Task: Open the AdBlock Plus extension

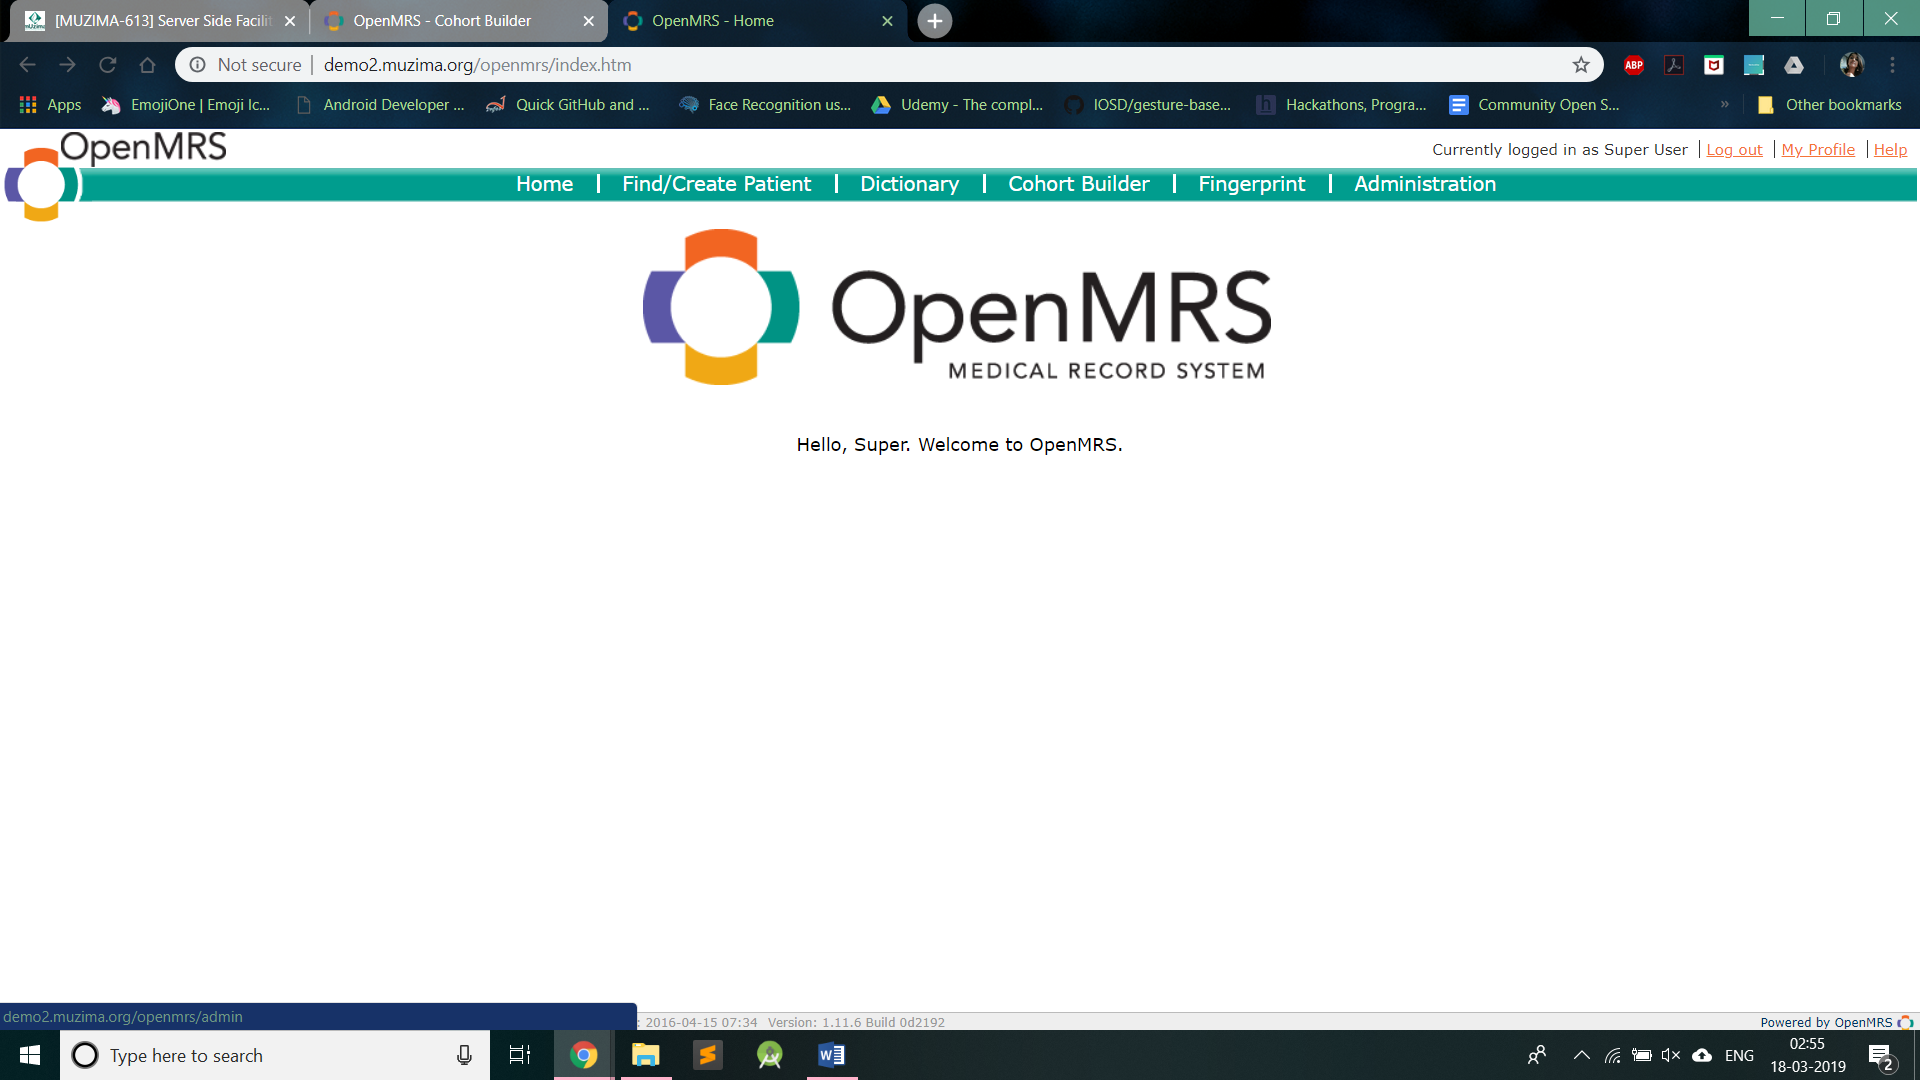Action: (x=1634, y=65)
